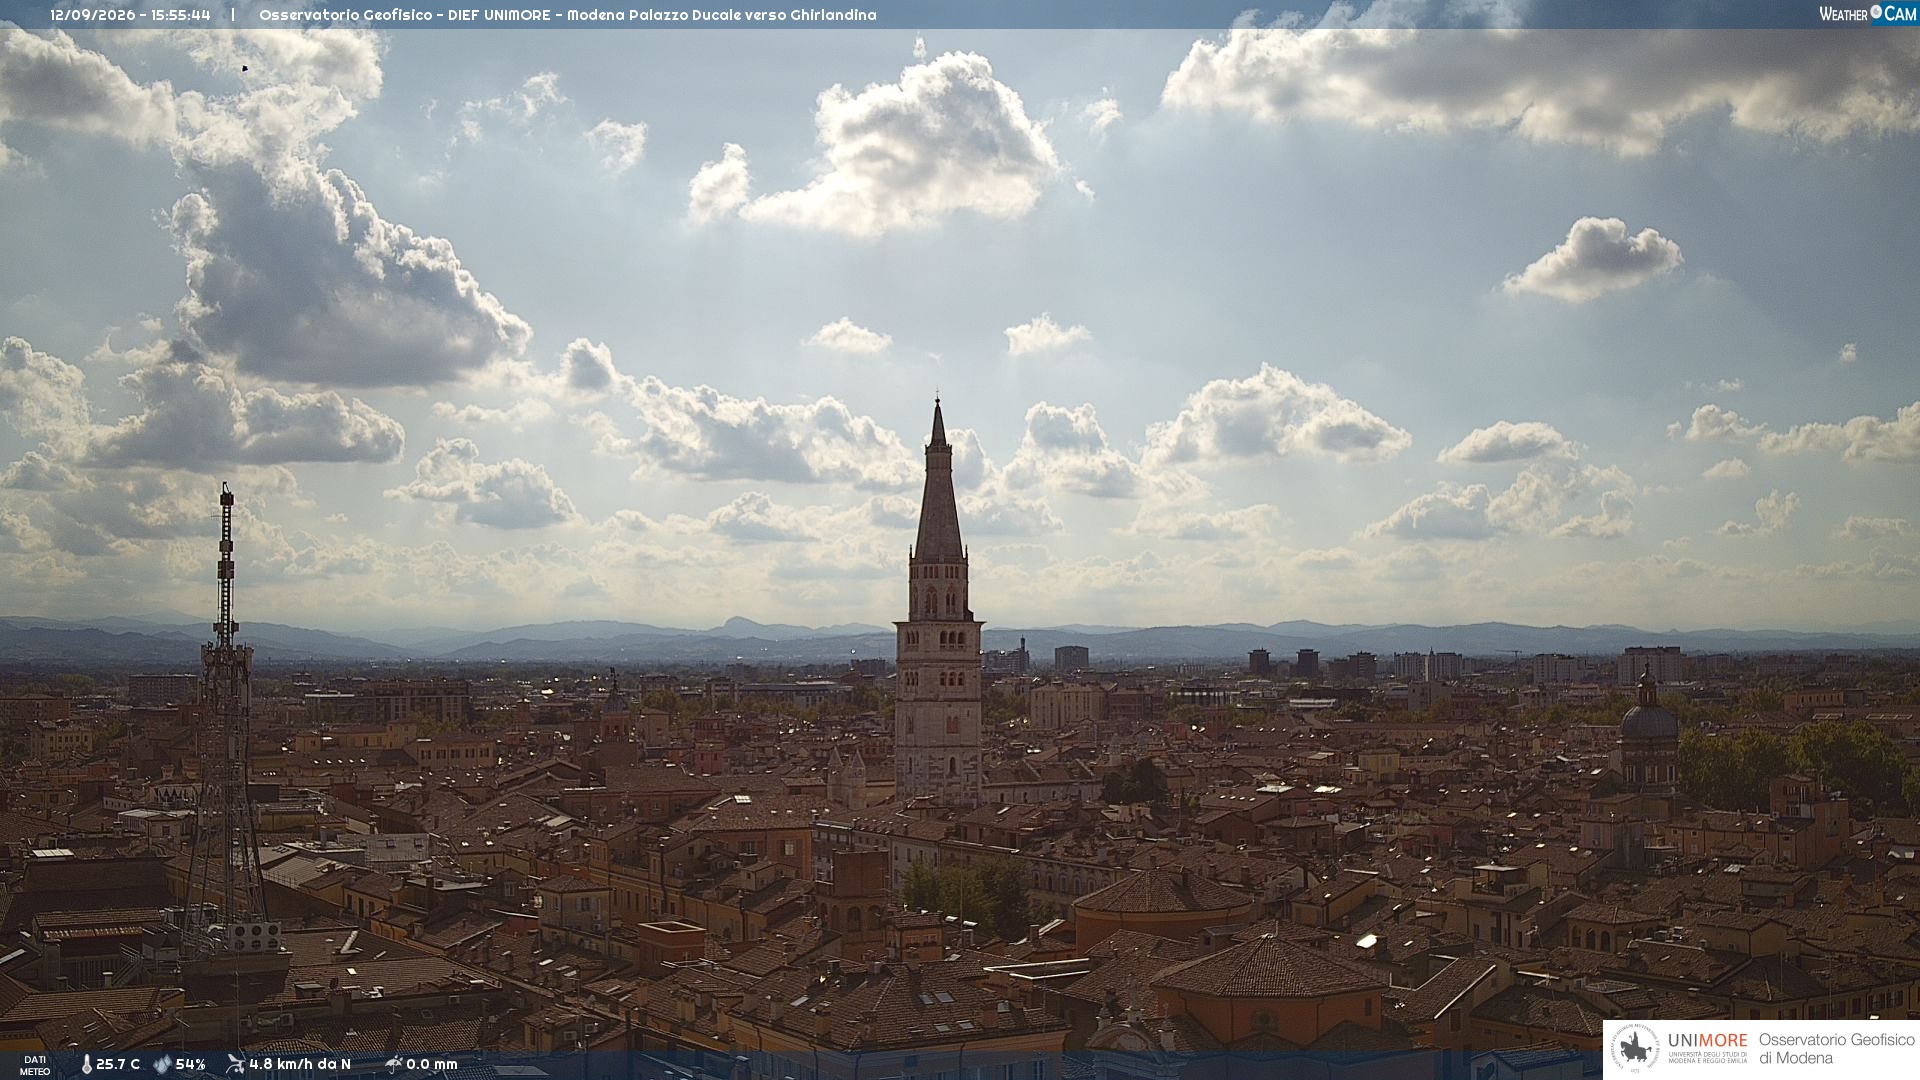The height and width of the screenshot is (1080, 1920).
Task: Click the thermometer temperature icon
Action: [86, 1064]
